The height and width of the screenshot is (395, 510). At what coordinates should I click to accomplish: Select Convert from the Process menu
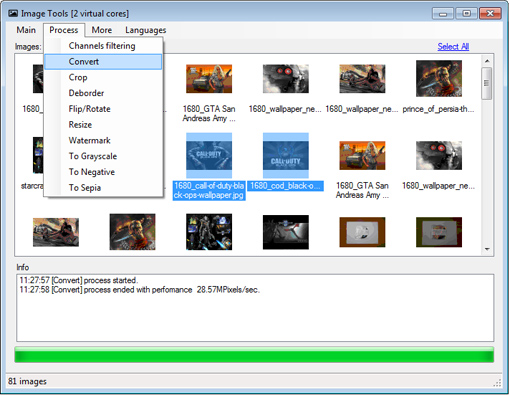tap(103, 62)
